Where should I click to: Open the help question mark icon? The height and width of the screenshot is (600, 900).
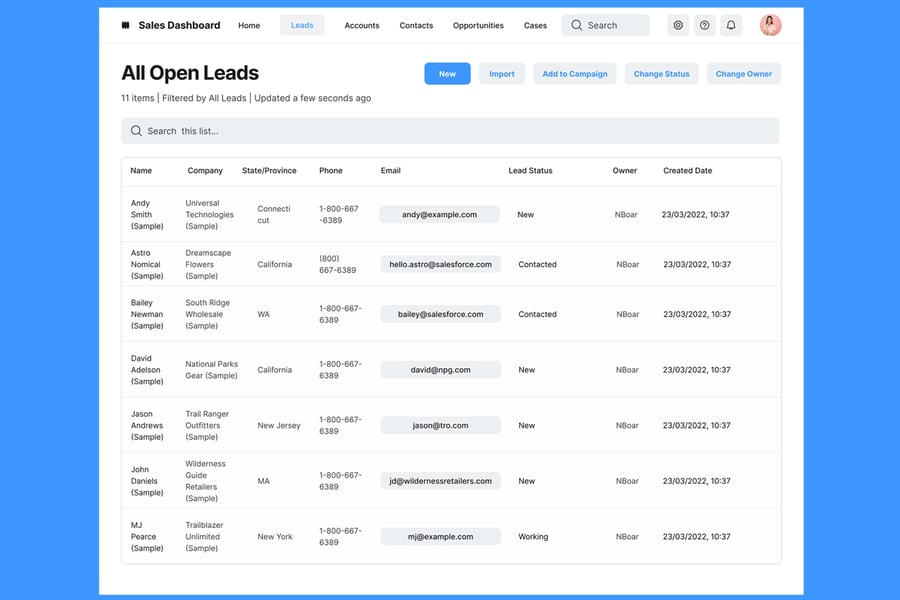tap(705, 26)
